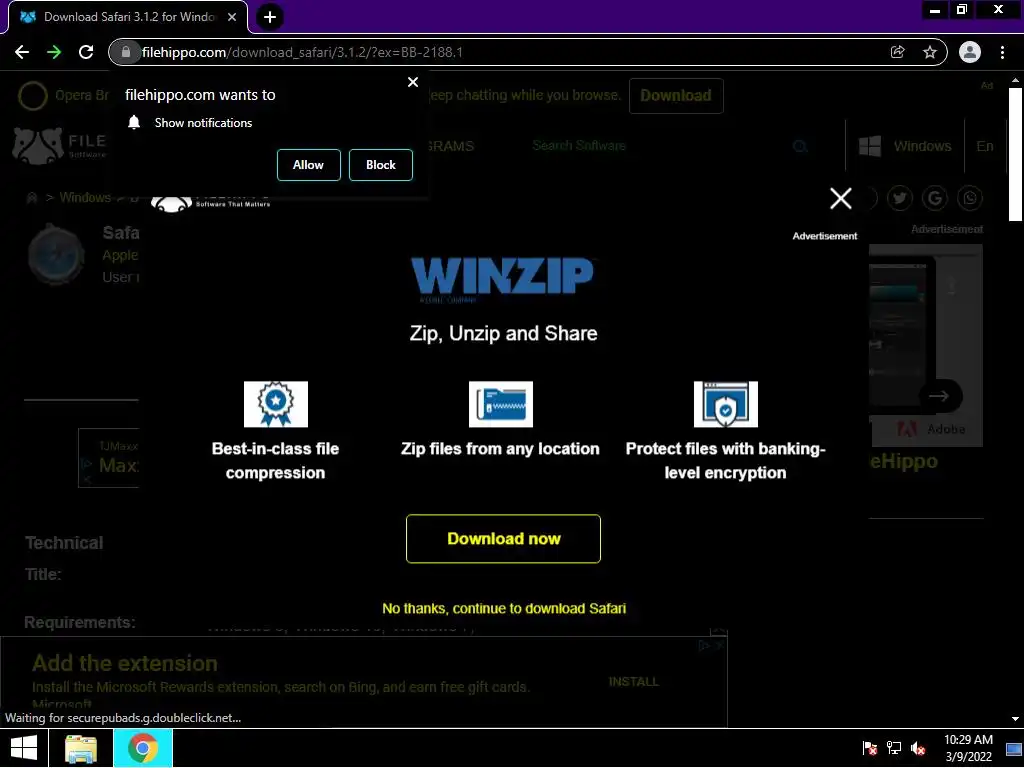The width and height of the screenshot is (1024, 768).
Task: Click the network tray icon
Action: 894,748
